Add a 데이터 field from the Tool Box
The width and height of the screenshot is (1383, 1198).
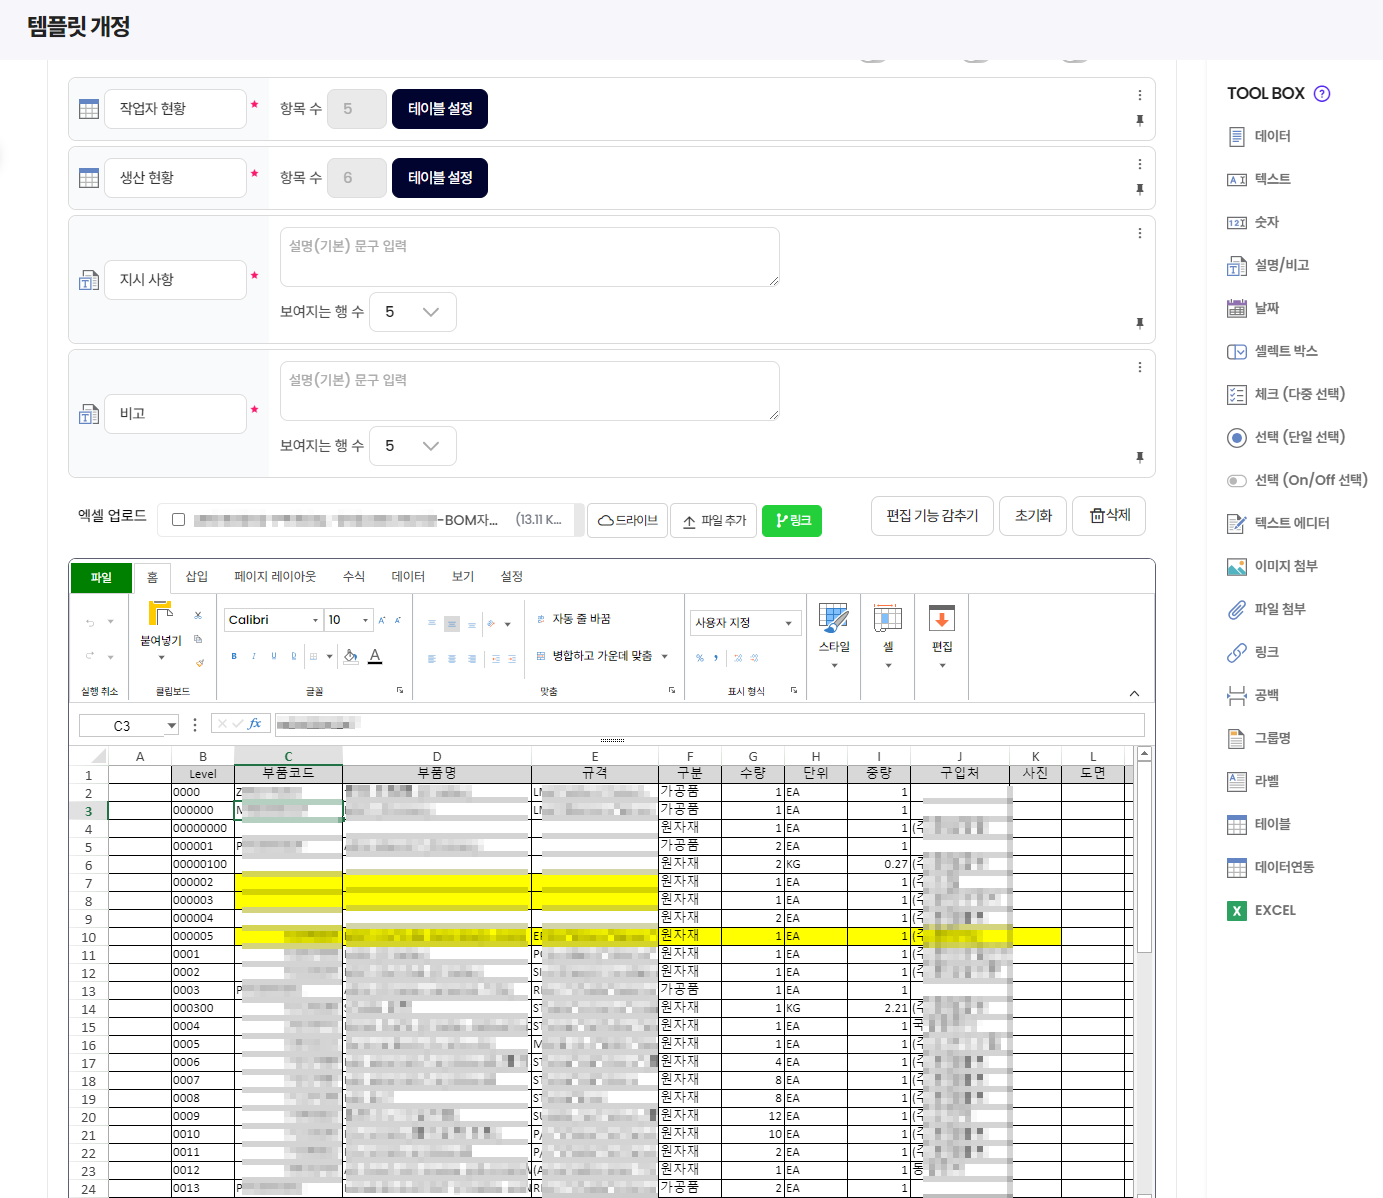click(1259, 136)
